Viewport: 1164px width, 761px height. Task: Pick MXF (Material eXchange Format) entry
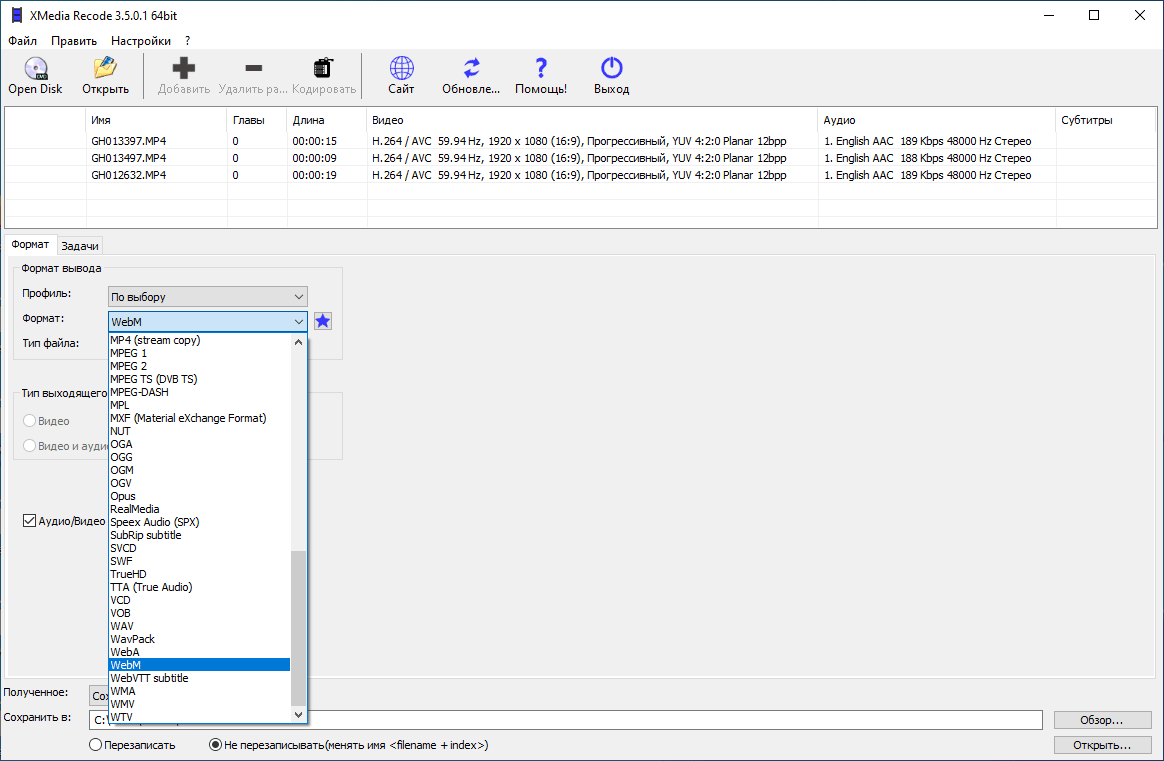(x=199, y=418)
